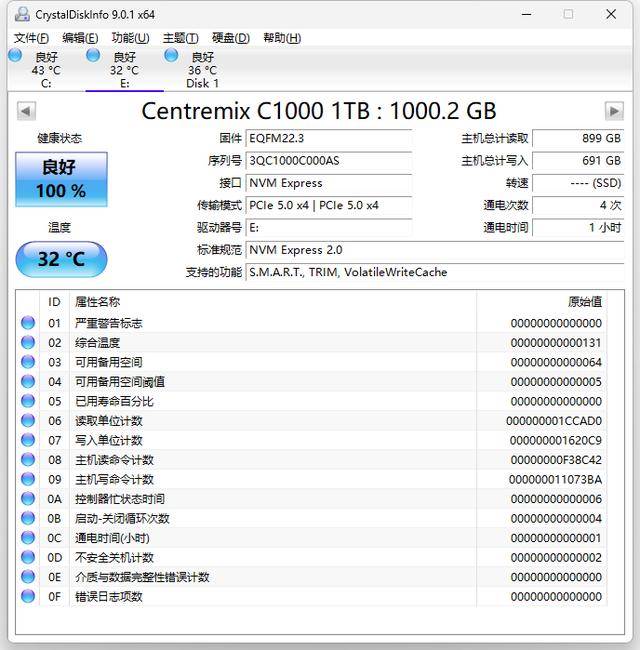This screenshot has height=650, width=640.
Task: Go to next disk with right arrow
Action: (614, 111)
